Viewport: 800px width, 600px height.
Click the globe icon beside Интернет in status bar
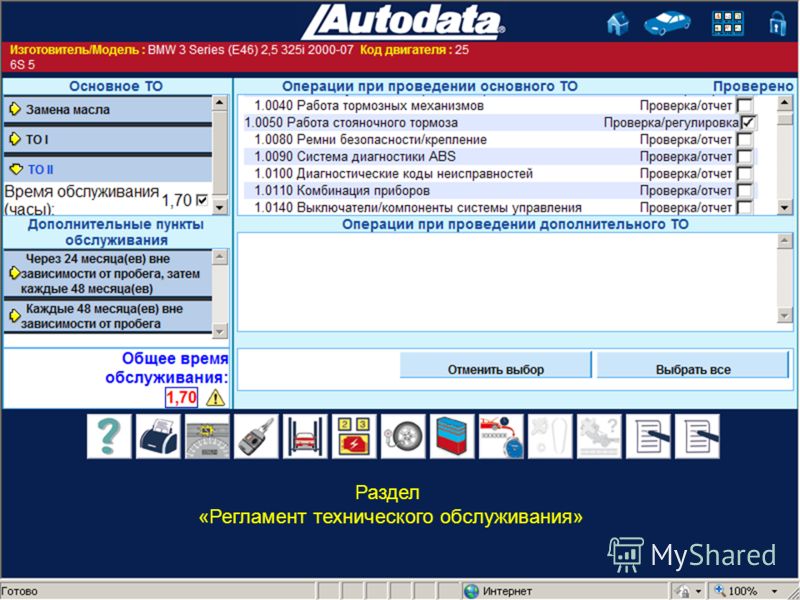pyautogui.click(x=471, y=591)
